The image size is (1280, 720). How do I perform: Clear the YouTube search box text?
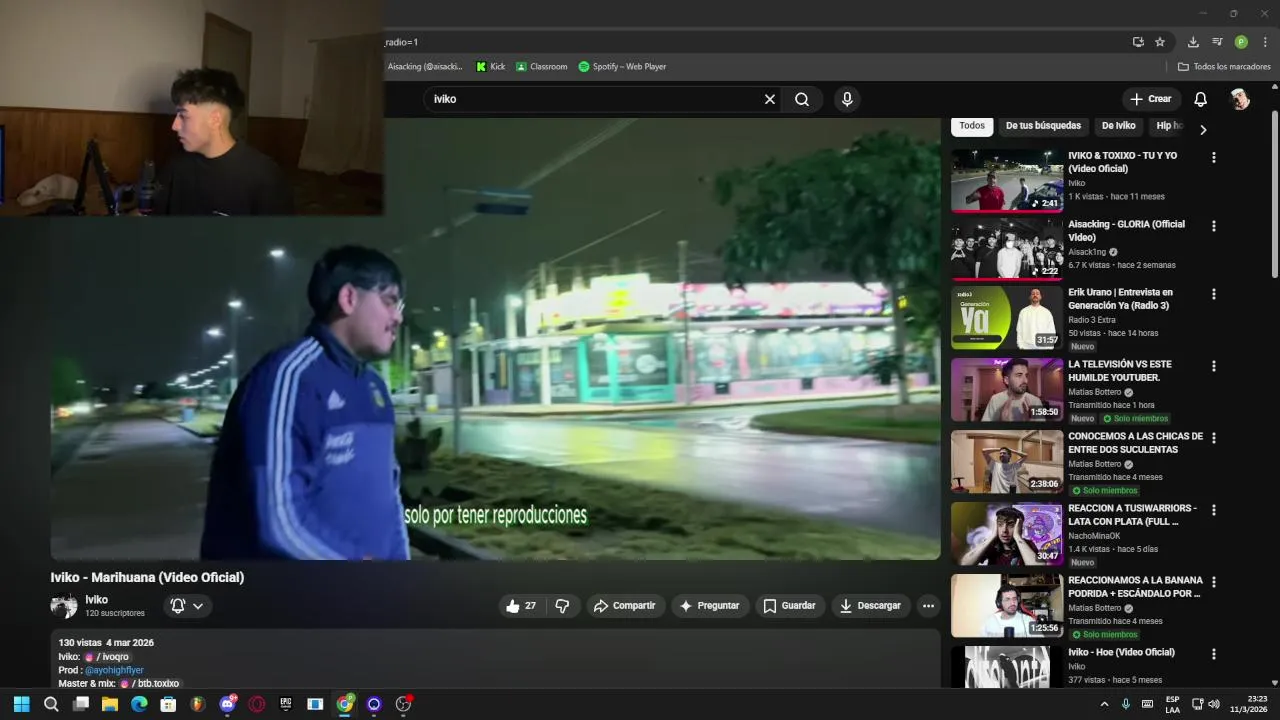click(770, 99)
